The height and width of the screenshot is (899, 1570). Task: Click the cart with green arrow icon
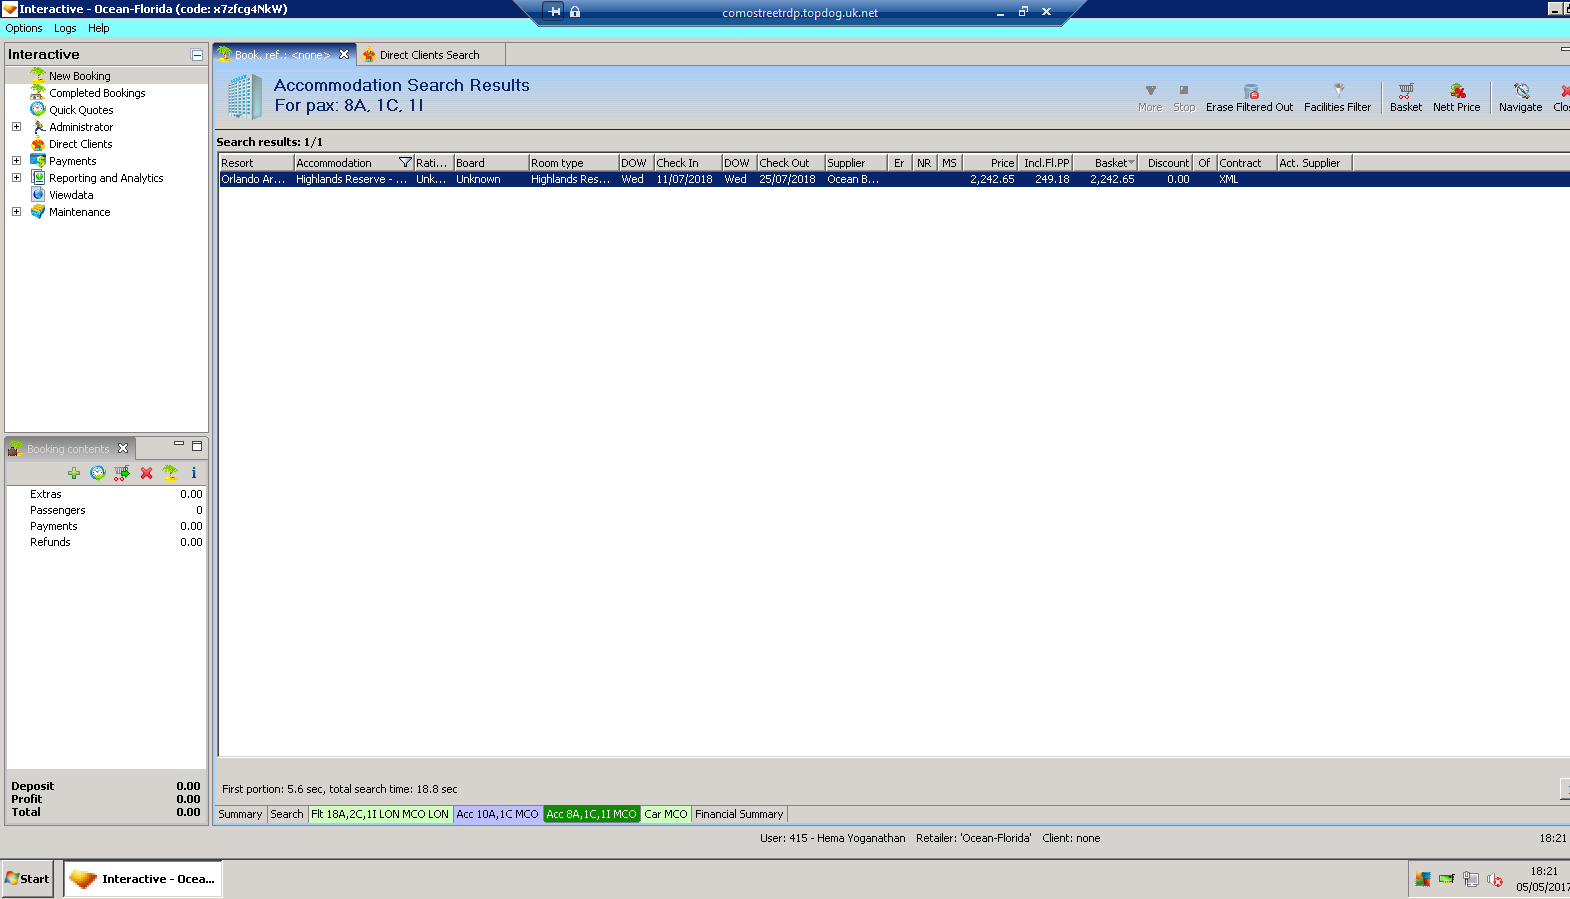tap(122, 473)
